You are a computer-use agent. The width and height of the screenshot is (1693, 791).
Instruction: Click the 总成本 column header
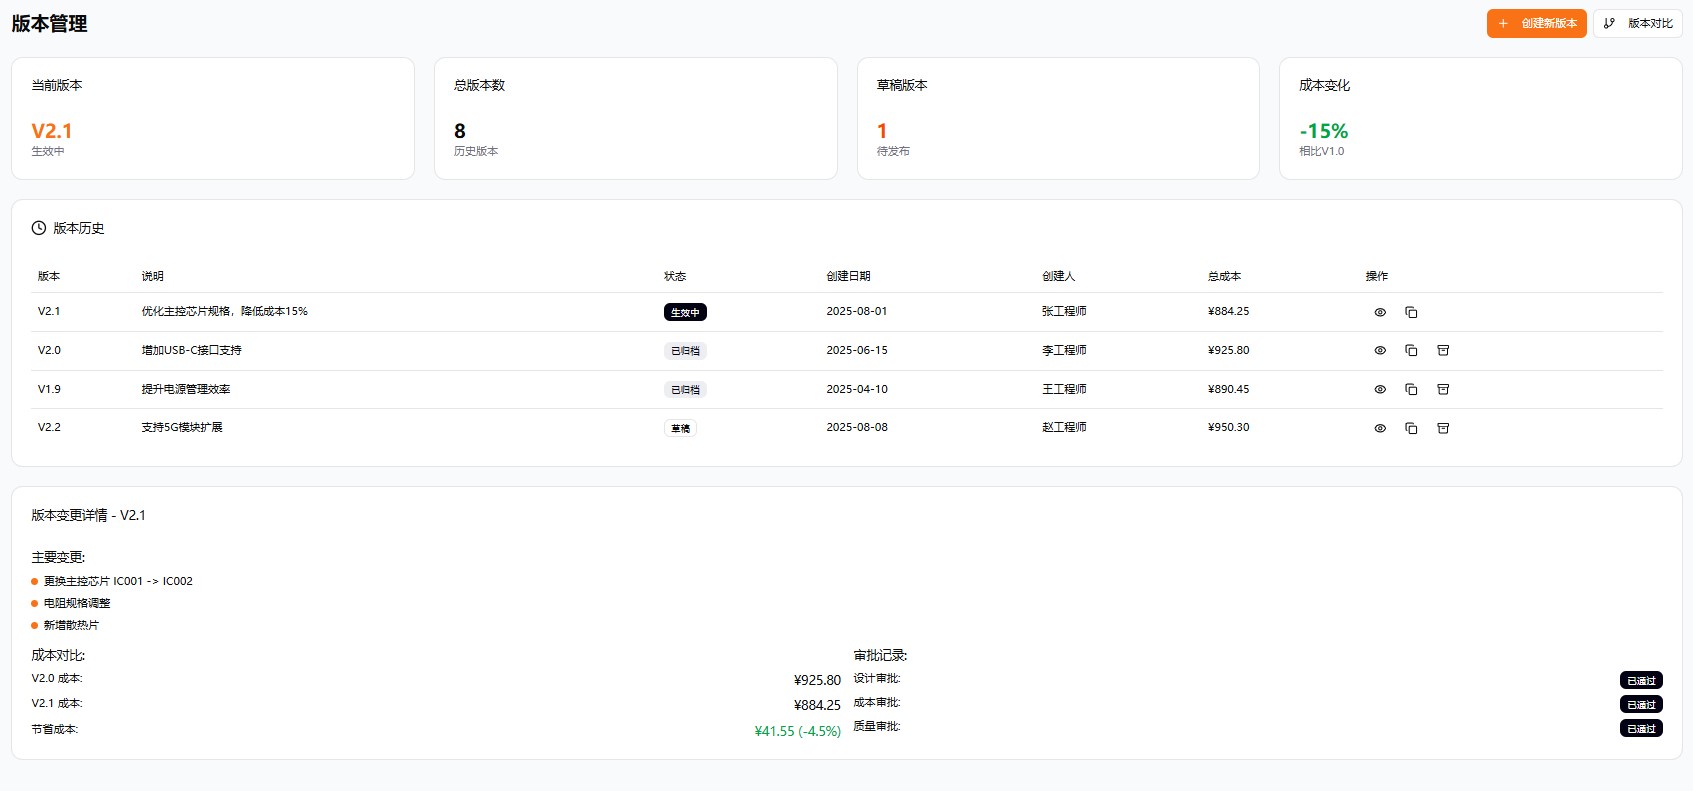click(1224, 276)
